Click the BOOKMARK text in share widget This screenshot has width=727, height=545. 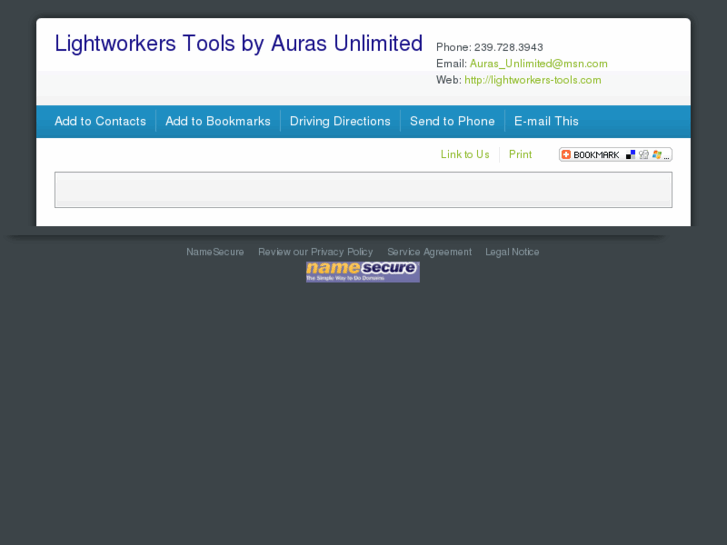[x=596, y=155]
